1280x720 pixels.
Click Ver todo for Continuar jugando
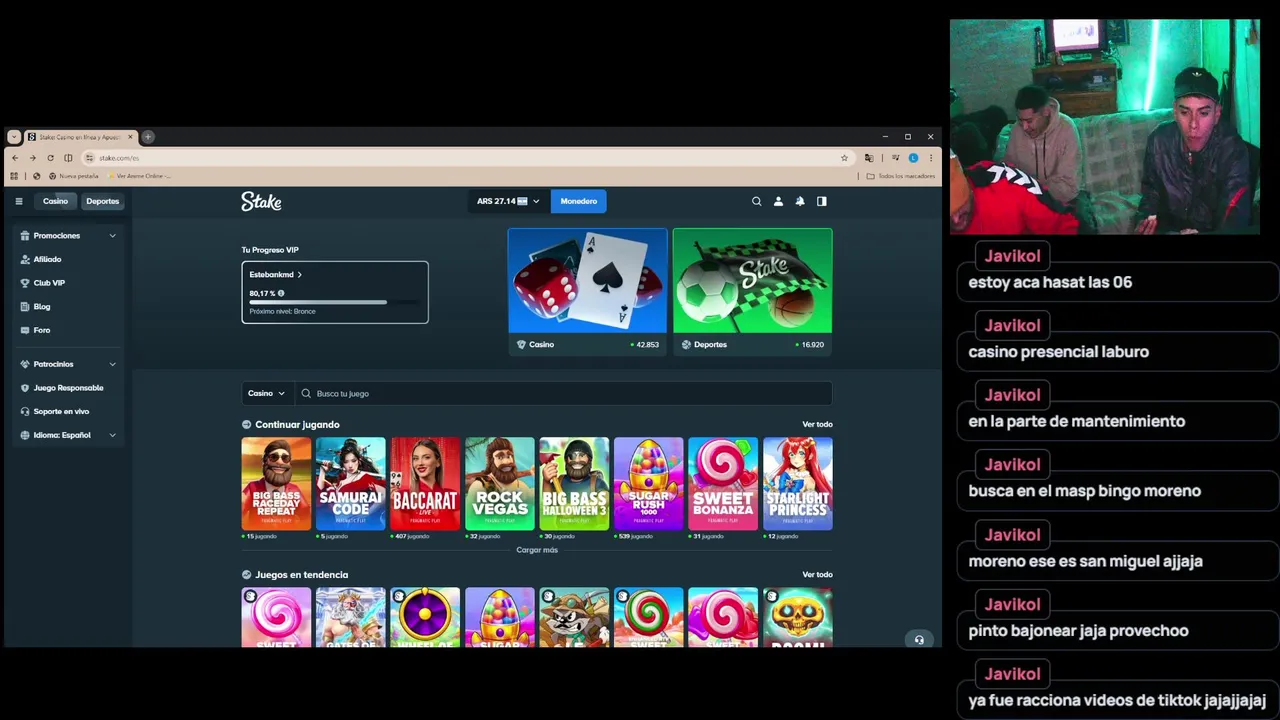click(x=817, y=424)
